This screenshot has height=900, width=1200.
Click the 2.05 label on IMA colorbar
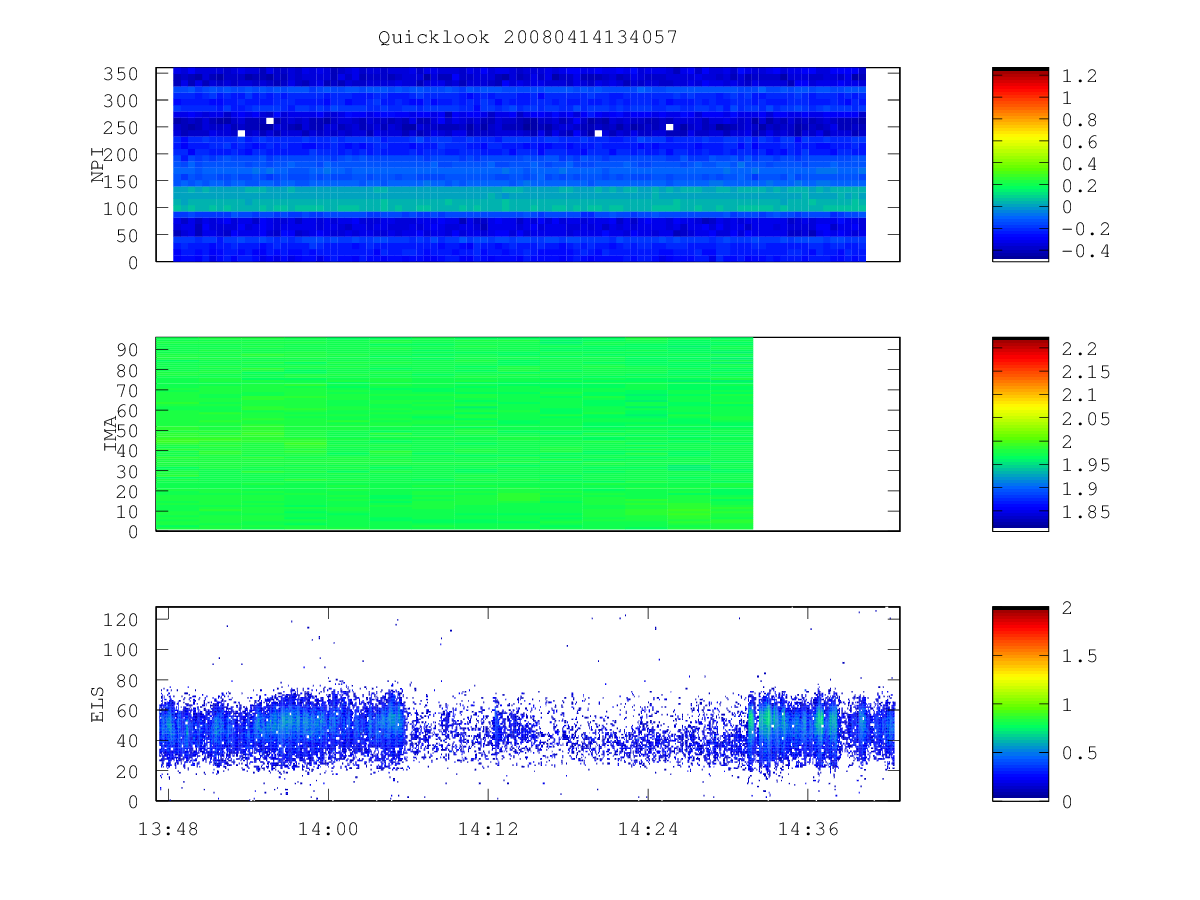click(1086, 419)
